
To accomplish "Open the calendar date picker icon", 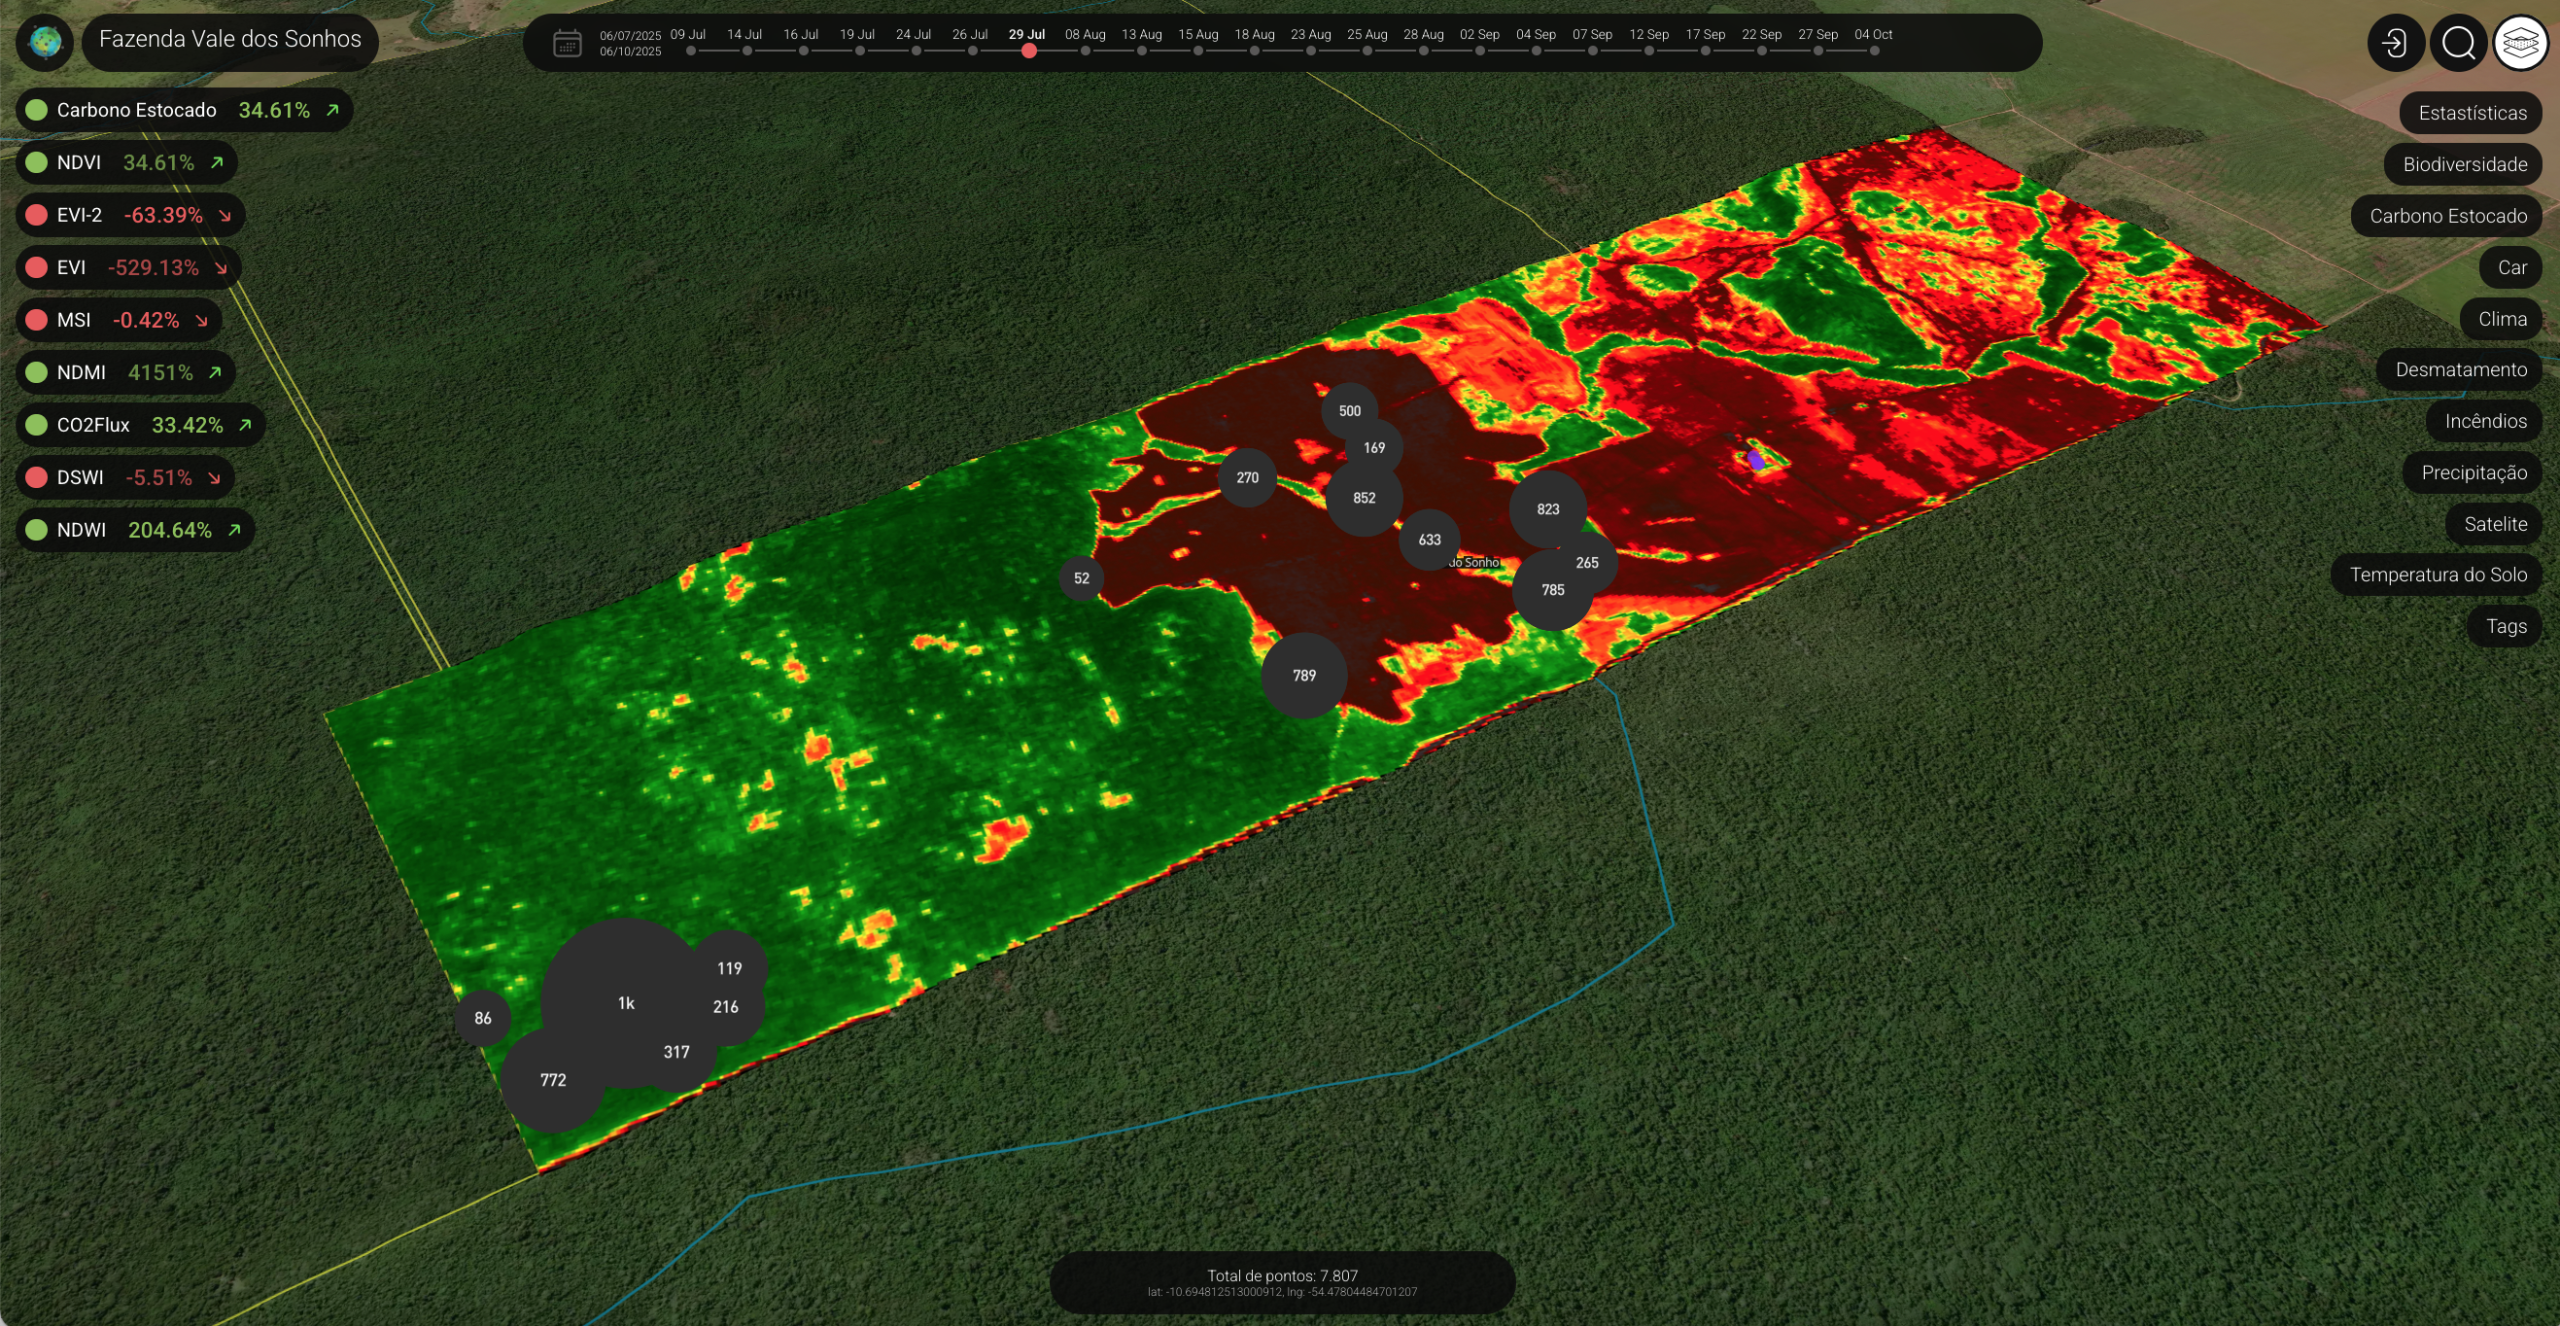I will pos(565,43).
